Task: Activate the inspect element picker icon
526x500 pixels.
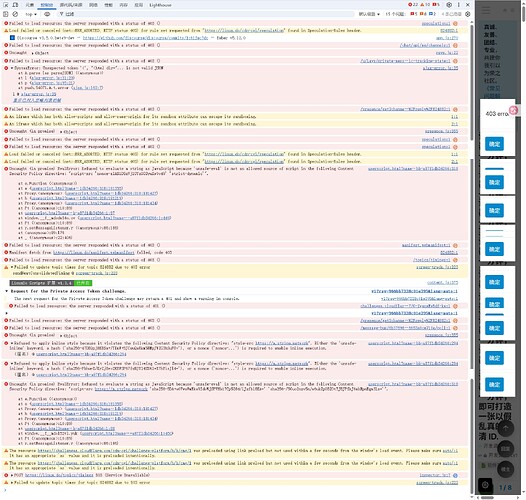Action: pyautogui.click(x=6, y=5)
